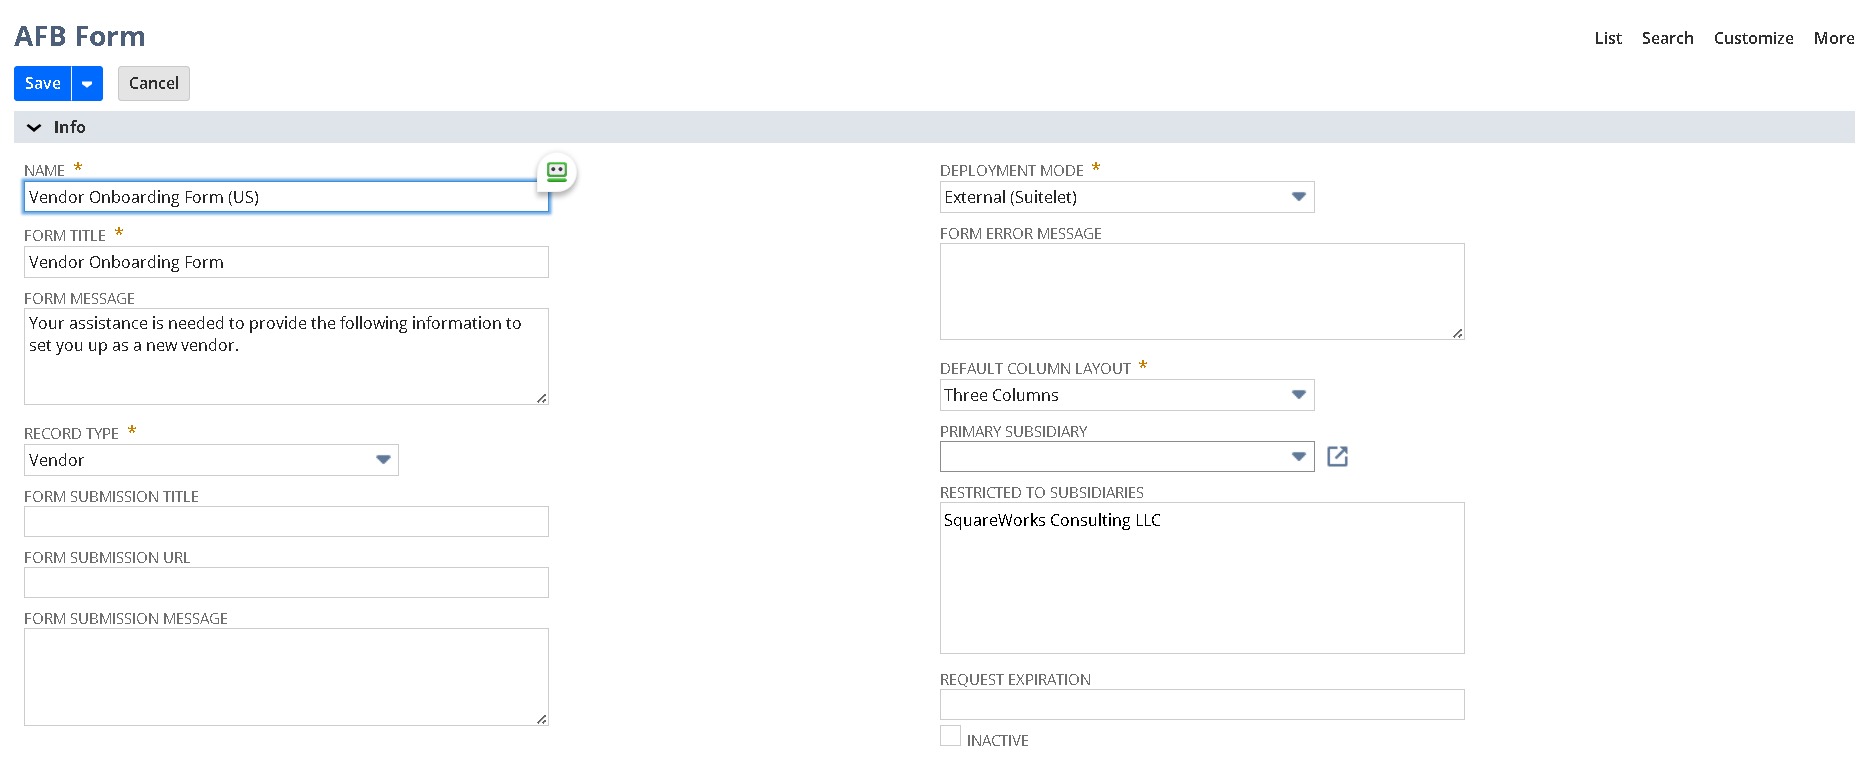Open Primary Subsidiary record in new window icon
The image size is (1862, 766).
1337,457
